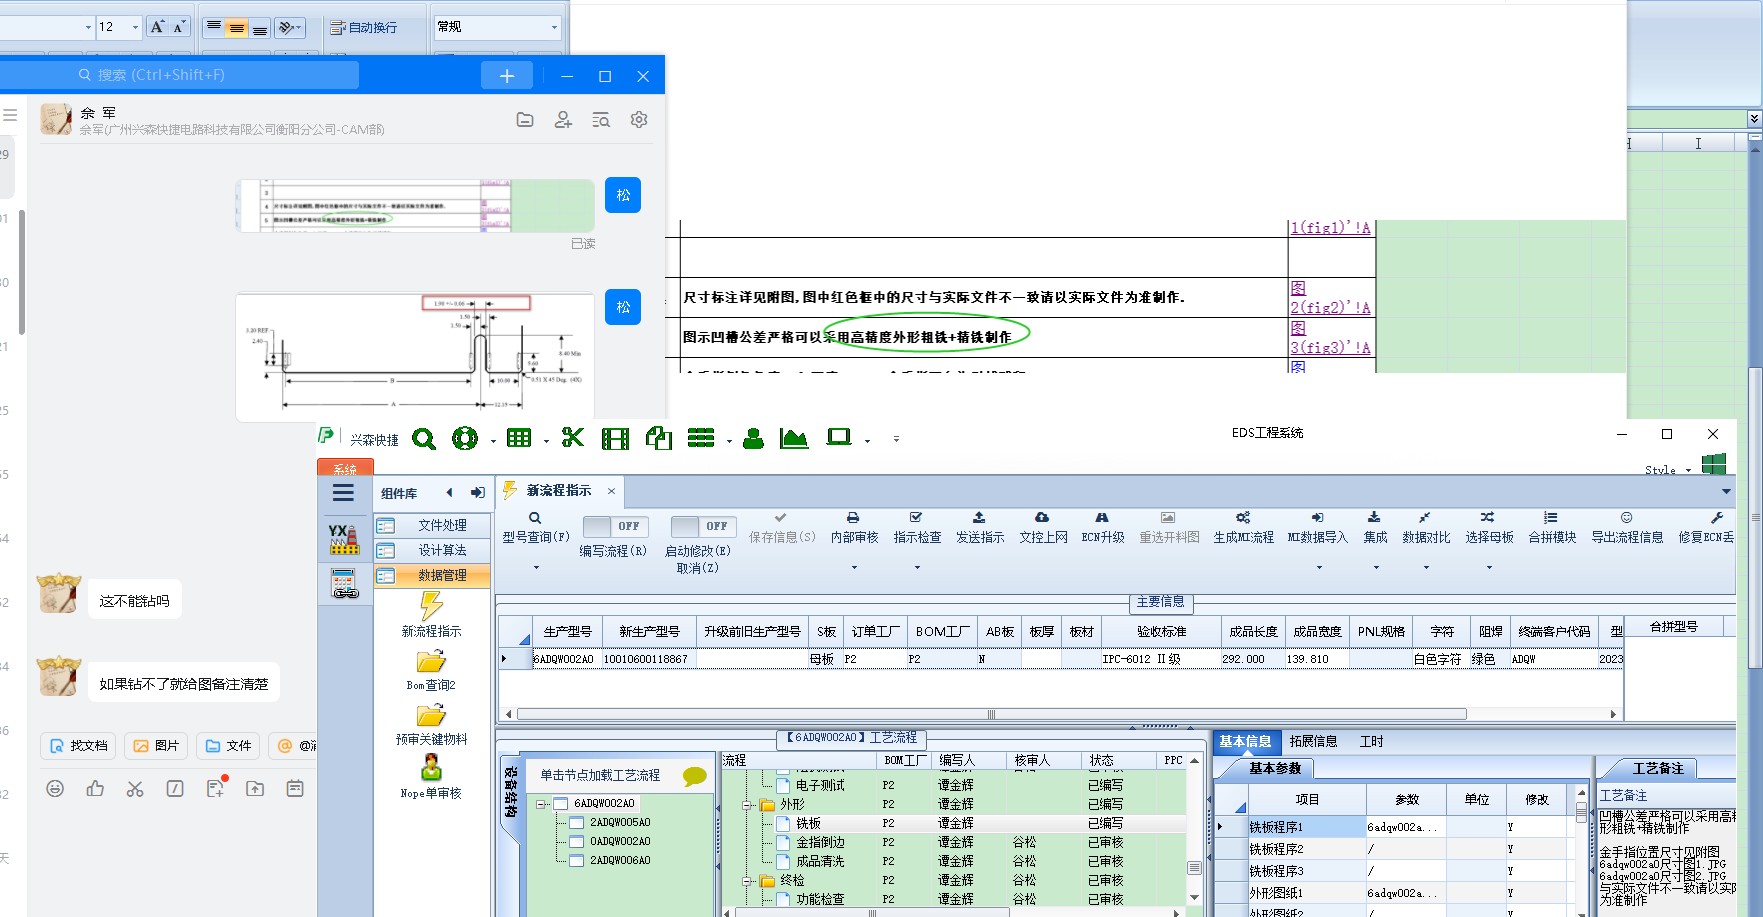Expand 型号查询(F) dropdown arrow
This screenshot has width=1763, height=917.
point(536,568)
